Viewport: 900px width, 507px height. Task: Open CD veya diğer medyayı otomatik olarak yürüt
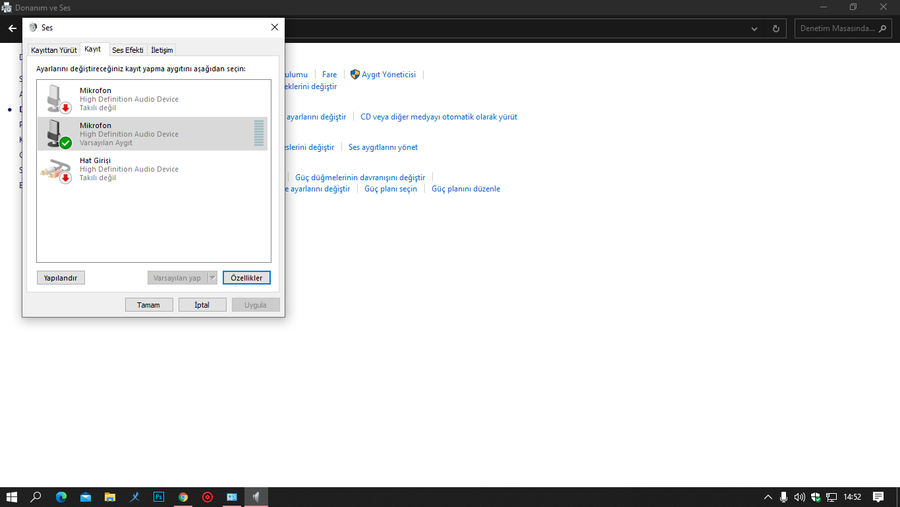tap(439, 117)
